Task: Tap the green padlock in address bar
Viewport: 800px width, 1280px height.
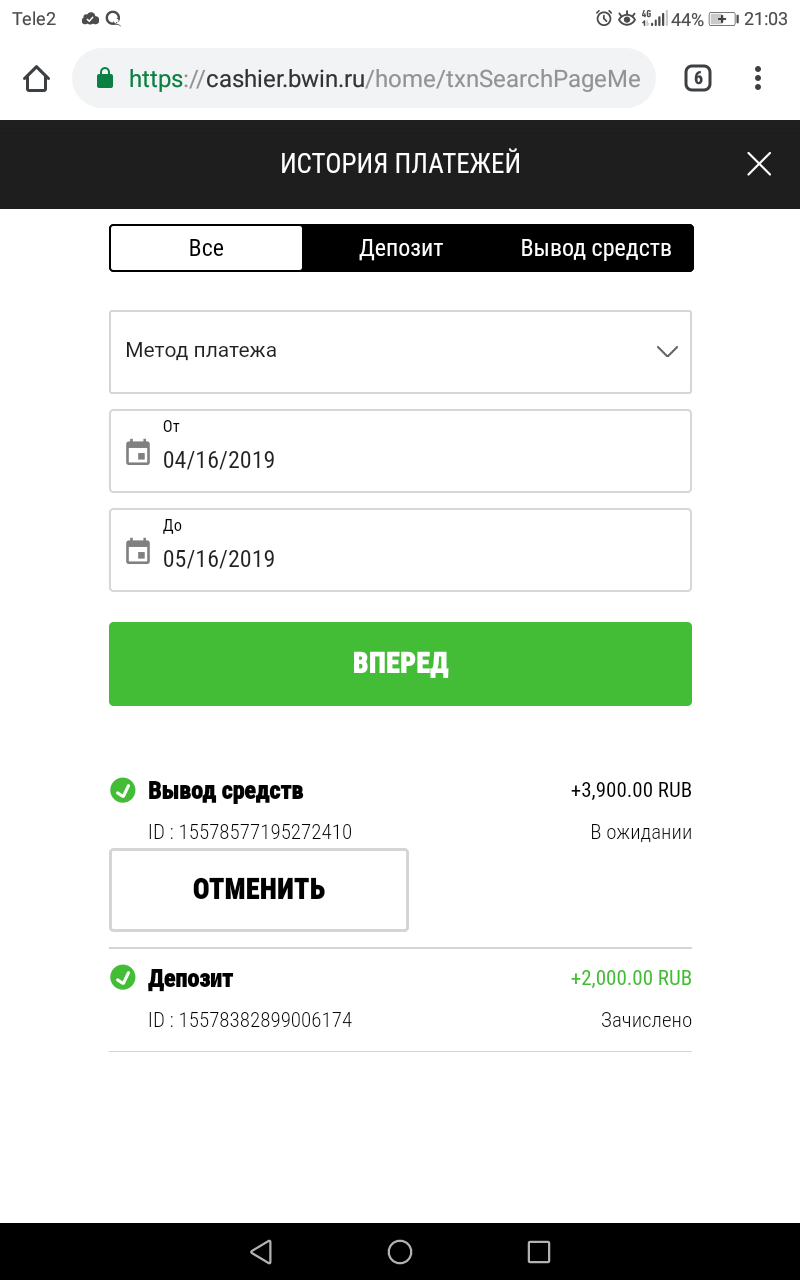Action: click(x=105, y=78)
